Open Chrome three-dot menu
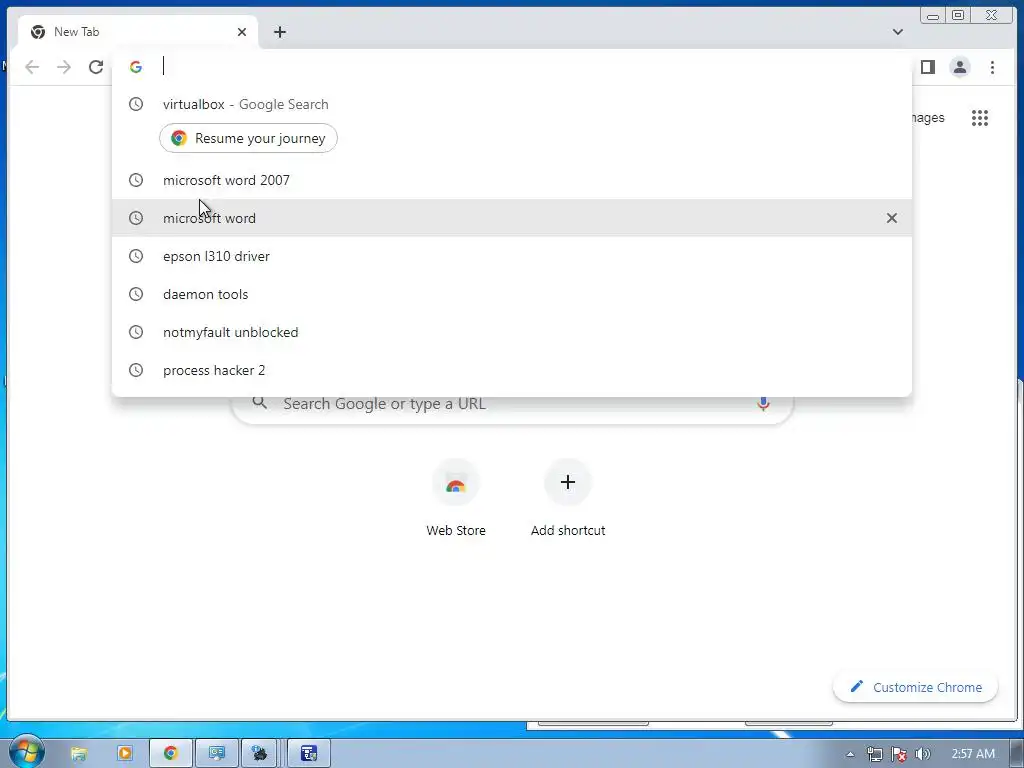 coord(992,67)
